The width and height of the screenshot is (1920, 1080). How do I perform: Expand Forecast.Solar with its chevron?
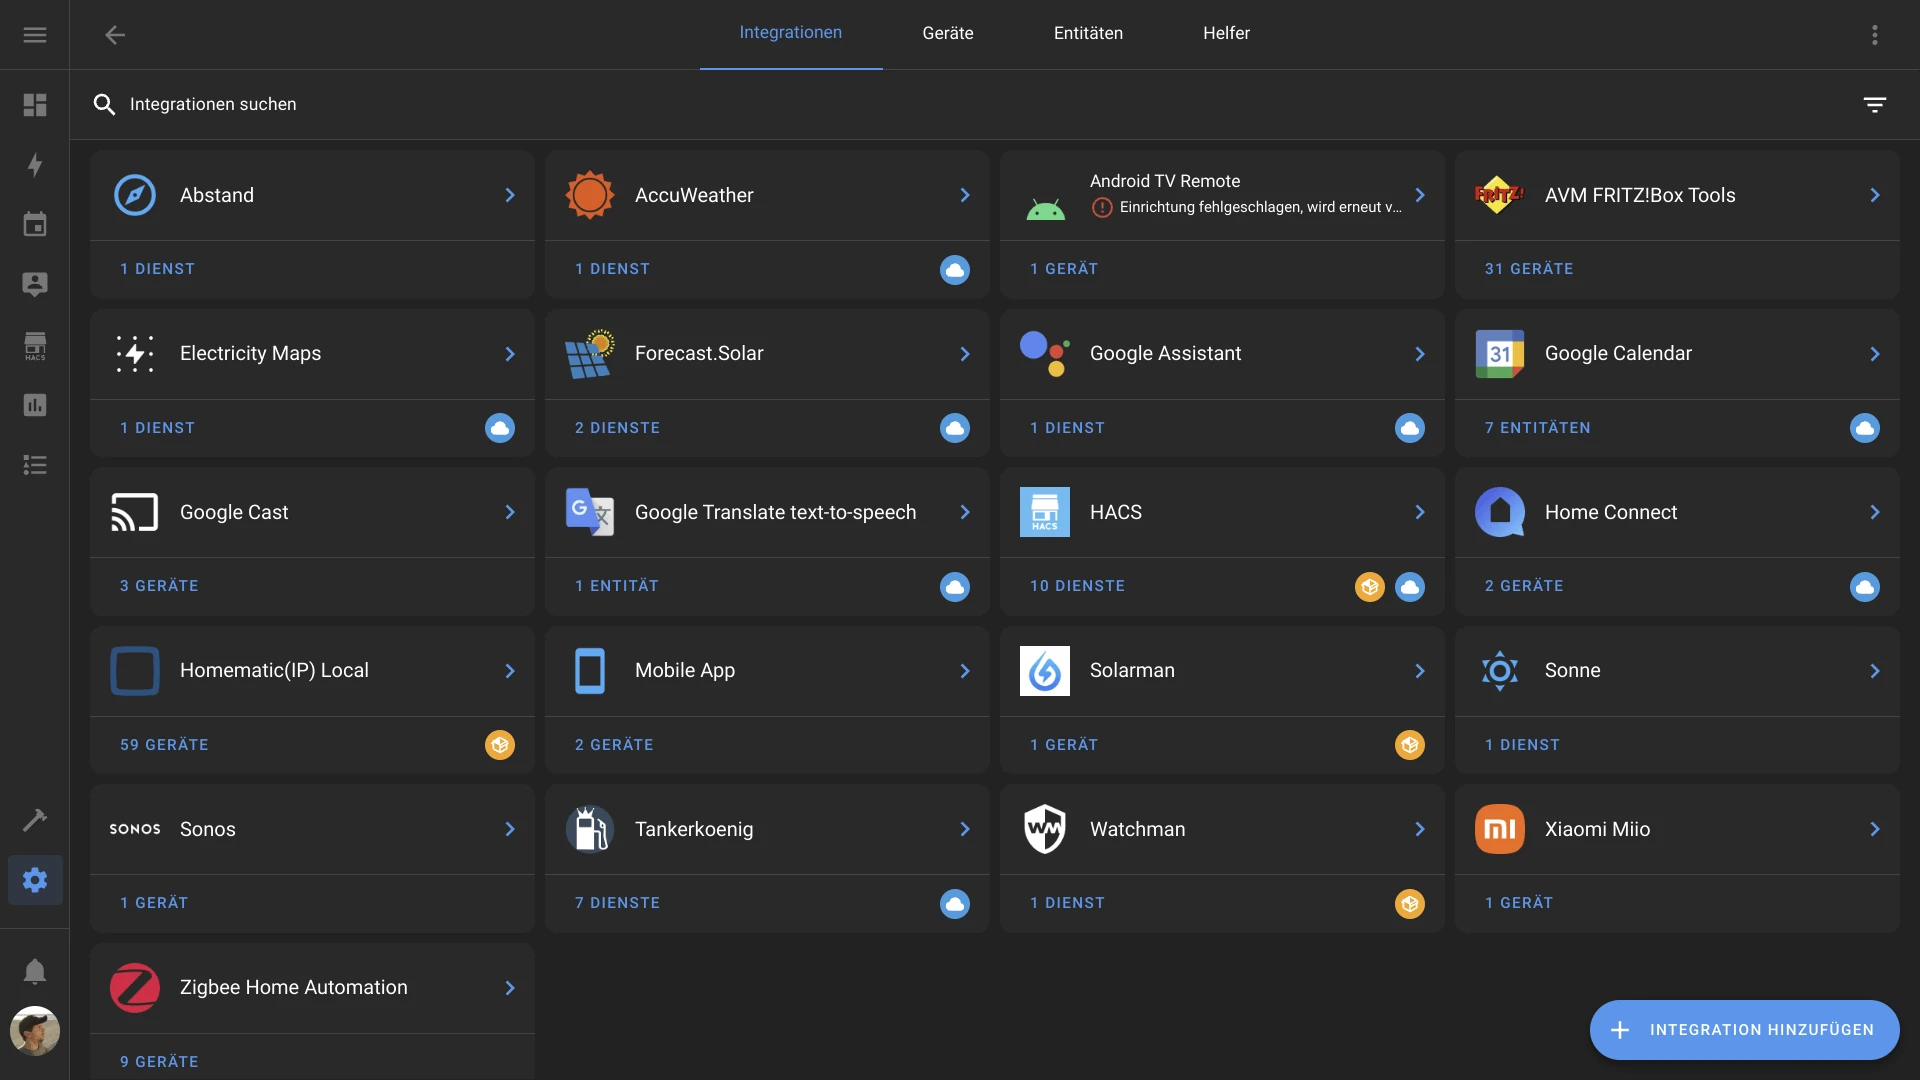[x=965, y=354]
